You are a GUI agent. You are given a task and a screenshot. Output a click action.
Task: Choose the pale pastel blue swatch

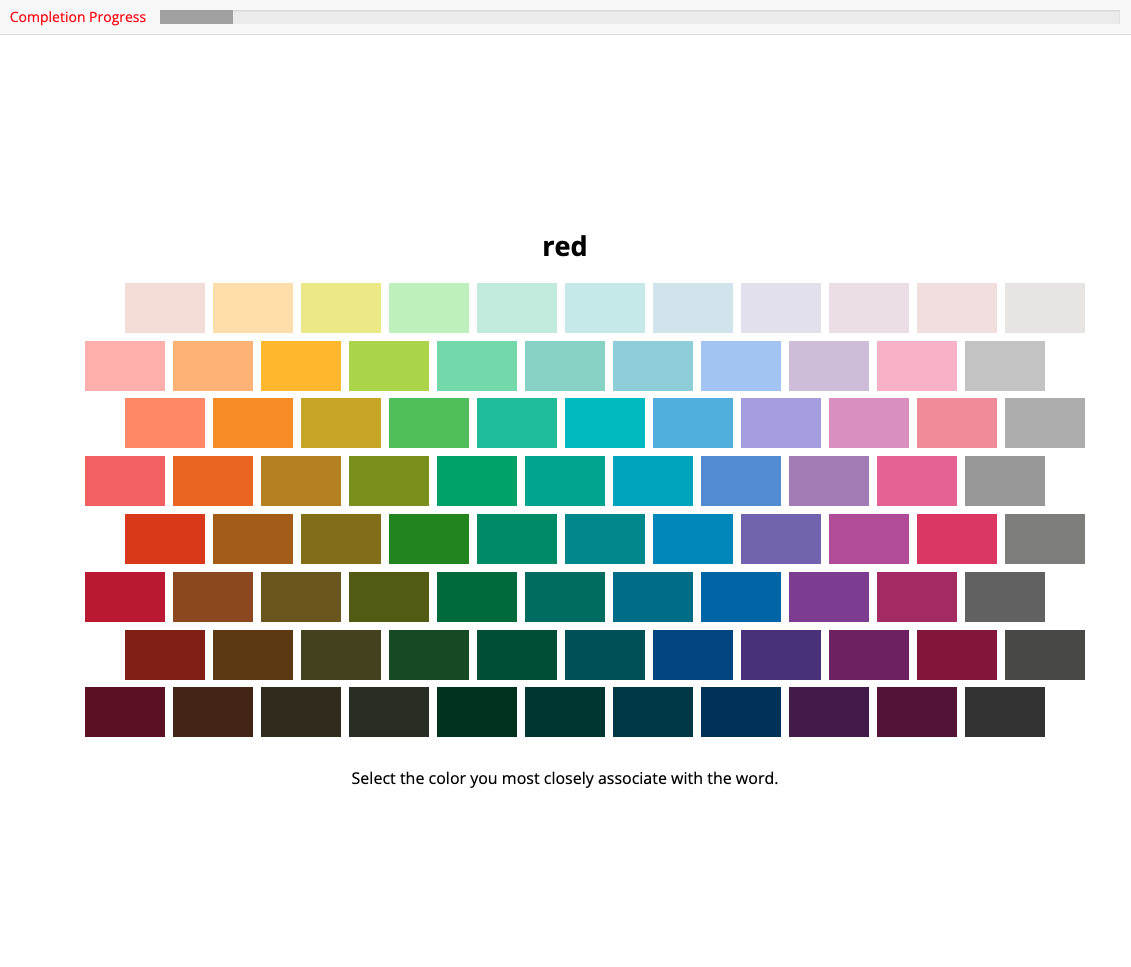pyautogui.click(x=693, y=308)
